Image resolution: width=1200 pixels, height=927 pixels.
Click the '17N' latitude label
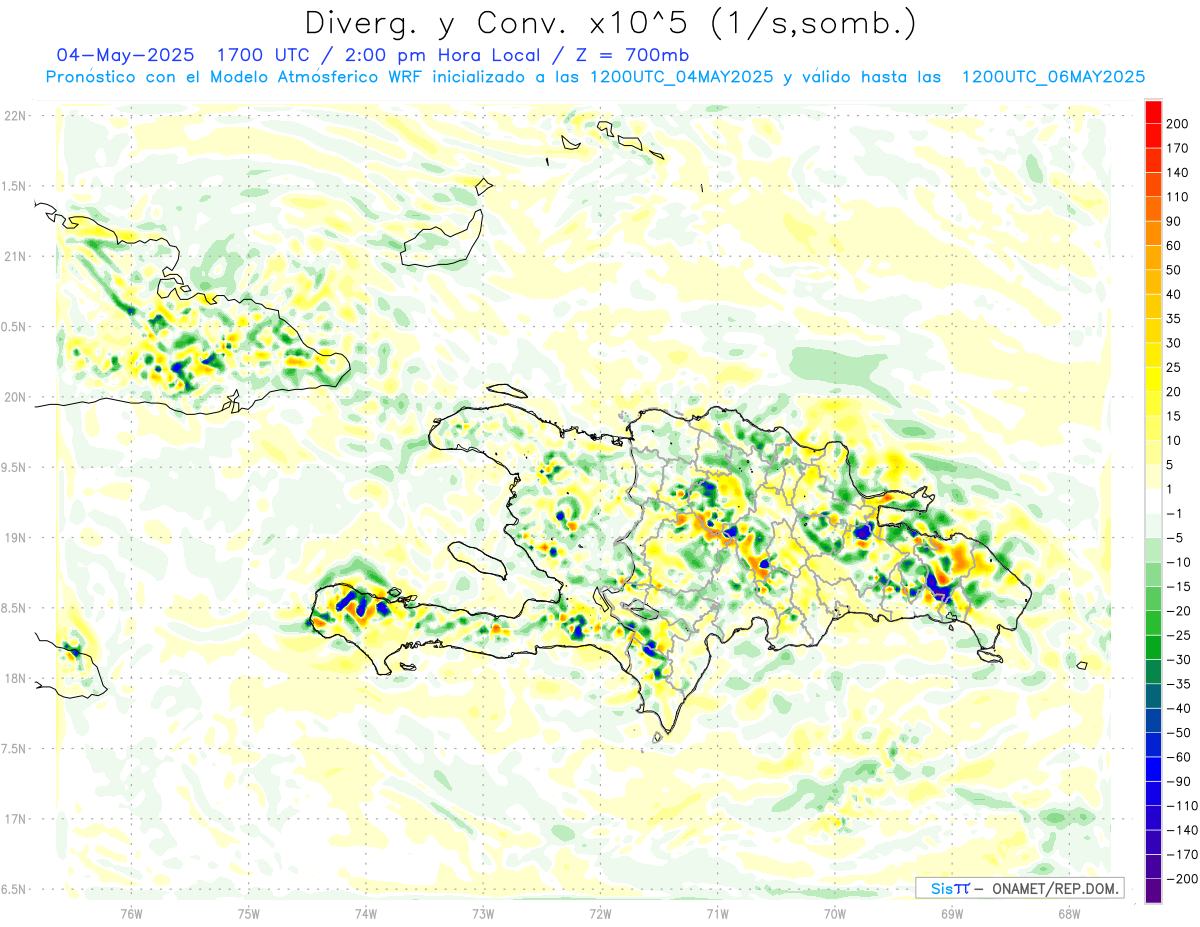[15, 819]
